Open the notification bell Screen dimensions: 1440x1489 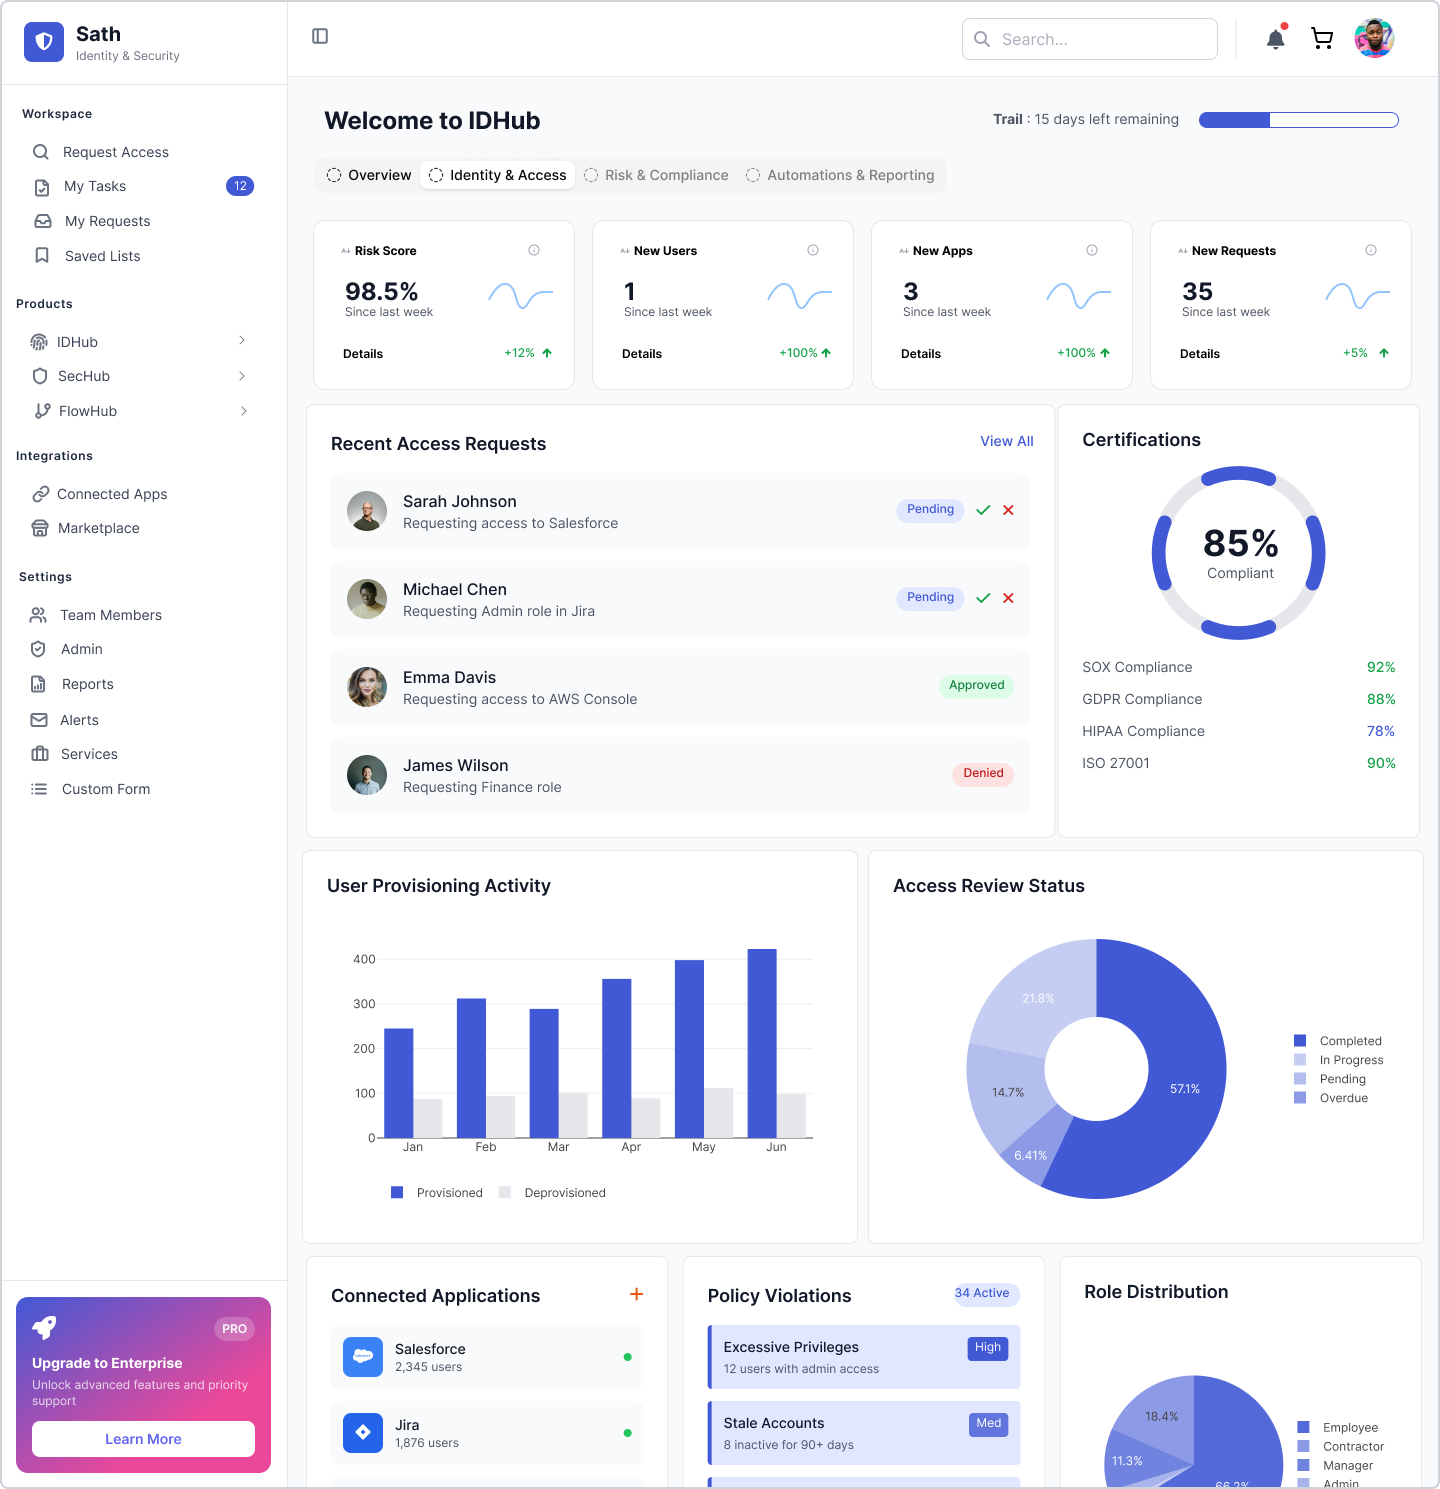[x=1274, y=38]
